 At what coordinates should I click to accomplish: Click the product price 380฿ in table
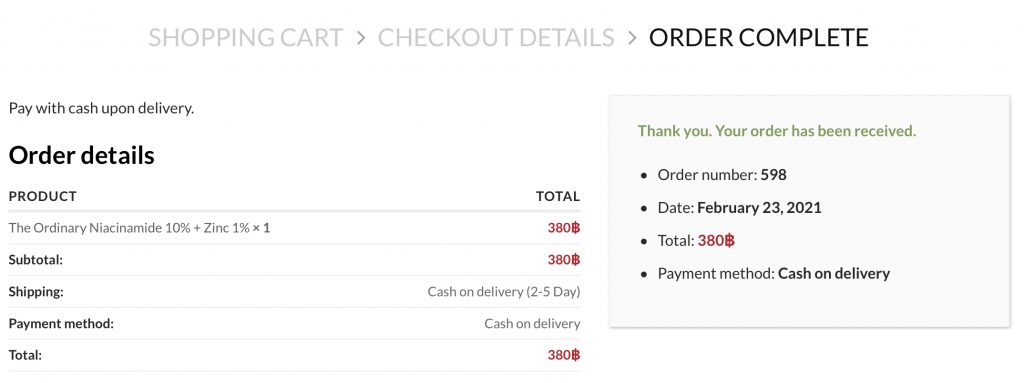[564, 228]
